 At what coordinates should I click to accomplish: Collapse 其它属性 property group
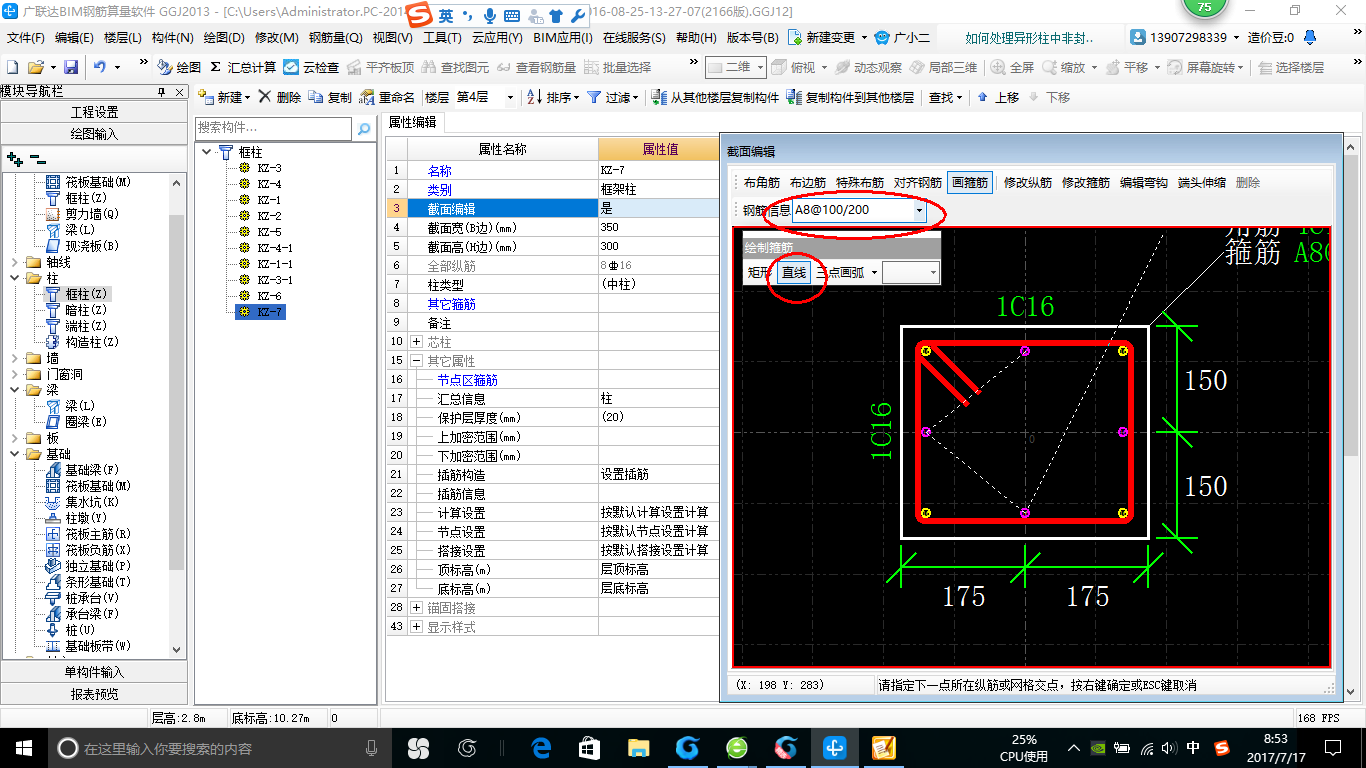pyautogui.click(x=416, y=361)
